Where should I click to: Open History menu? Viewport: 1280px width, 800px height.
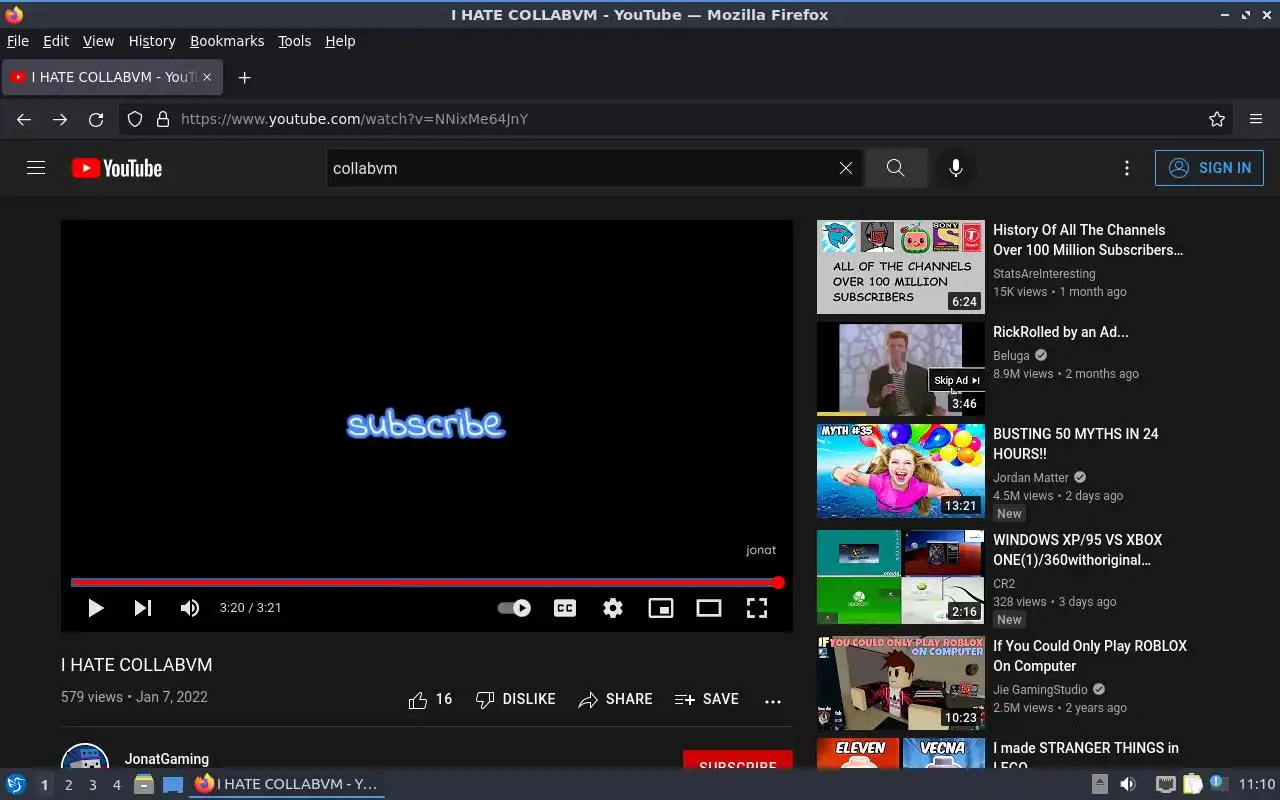[152, 41]
